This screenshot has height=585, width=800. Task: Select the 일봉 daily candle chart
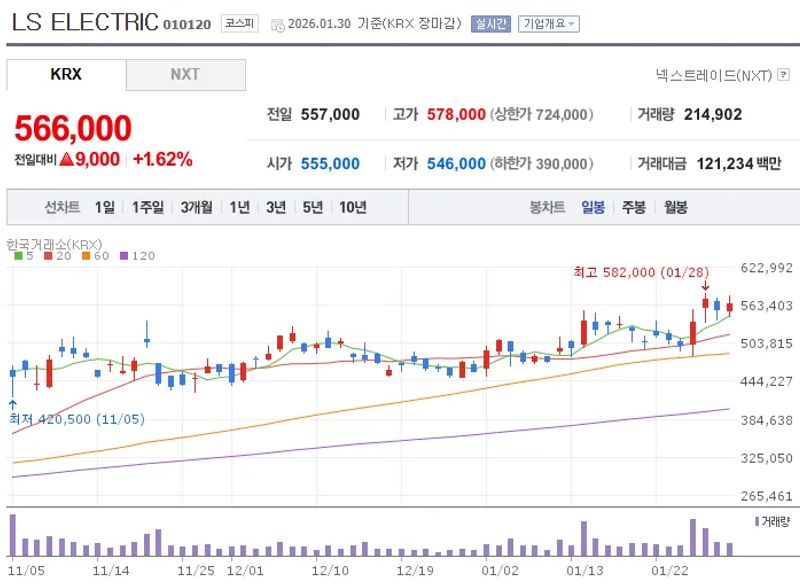pos(593,207)
